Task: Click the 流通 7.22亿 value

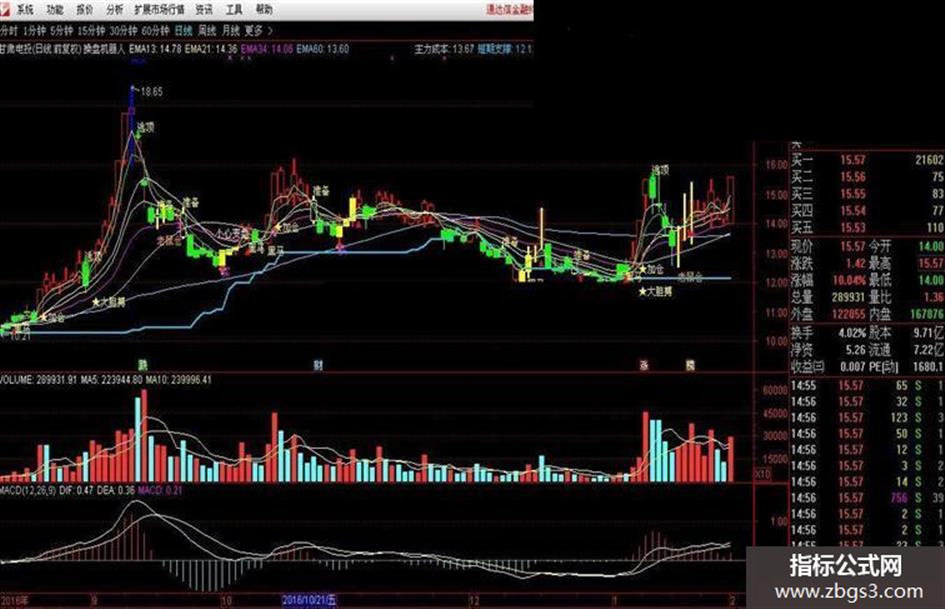Action: pos(929,350)
